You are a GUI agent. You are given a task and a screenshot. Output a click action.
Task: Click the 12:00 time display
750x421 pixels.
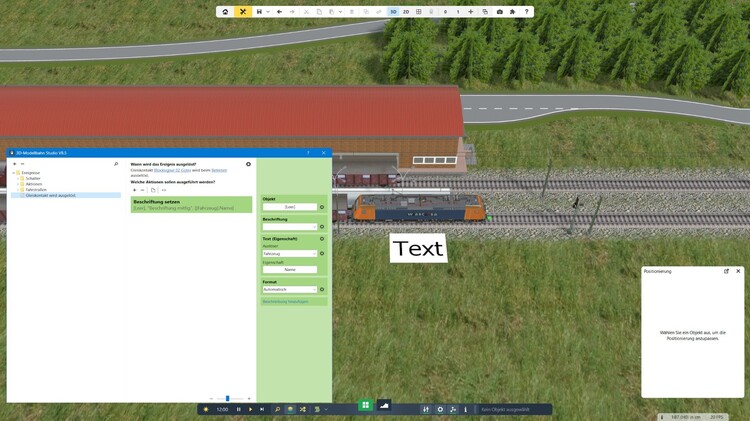point(222,410)
